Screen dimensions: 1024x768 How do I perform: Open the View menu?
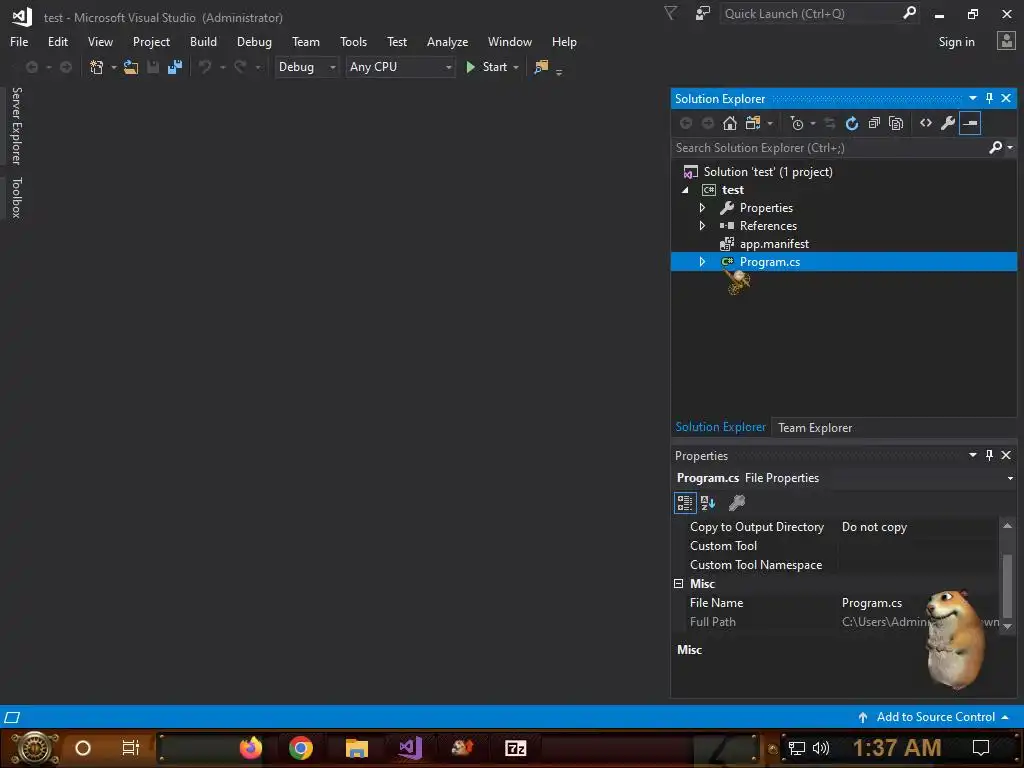pyautogui.click(x=100, y=42)
